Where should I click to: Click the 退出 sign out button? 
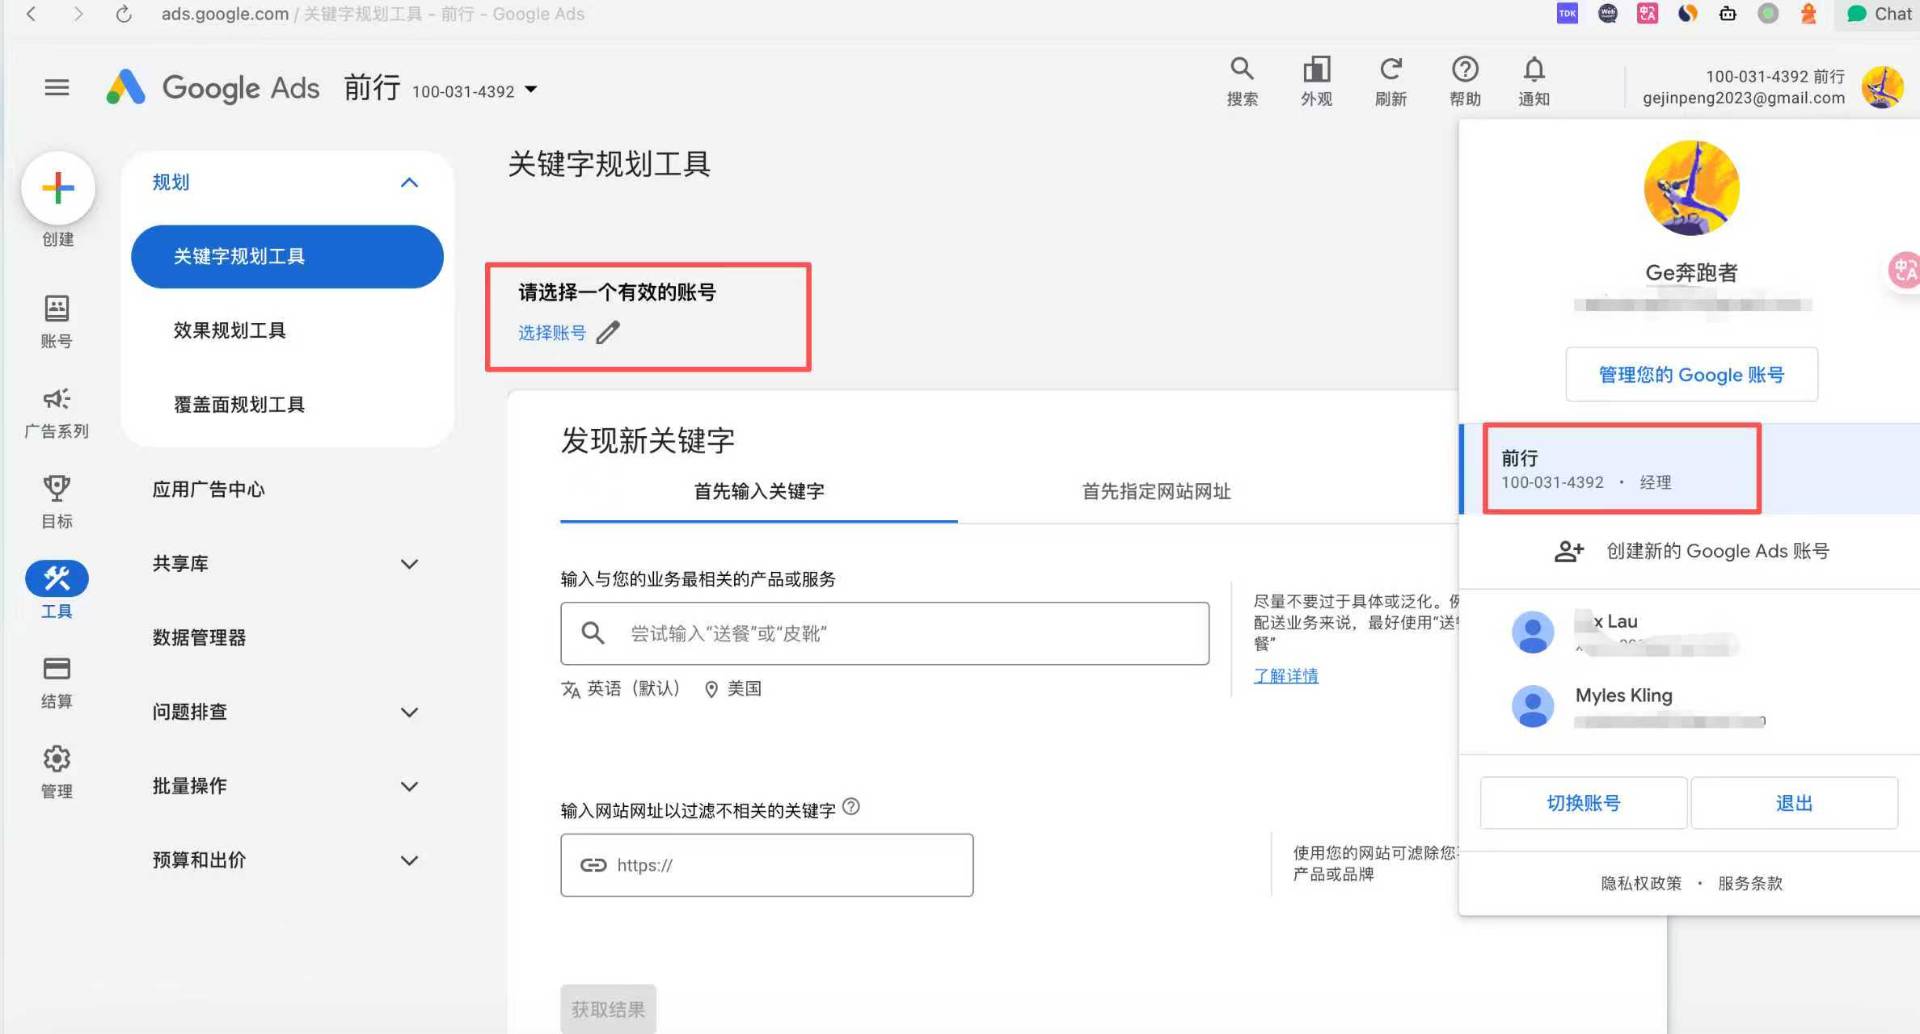[1794, 803]
